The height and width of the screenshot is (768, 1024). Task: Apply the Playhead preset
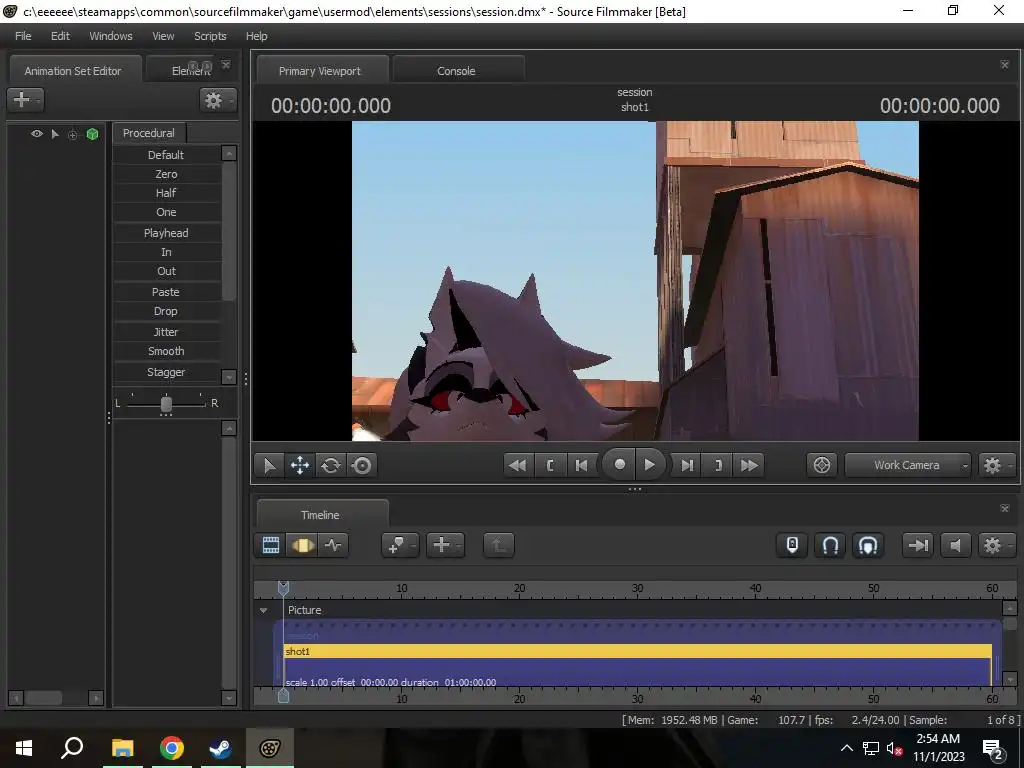click(166, 232)
